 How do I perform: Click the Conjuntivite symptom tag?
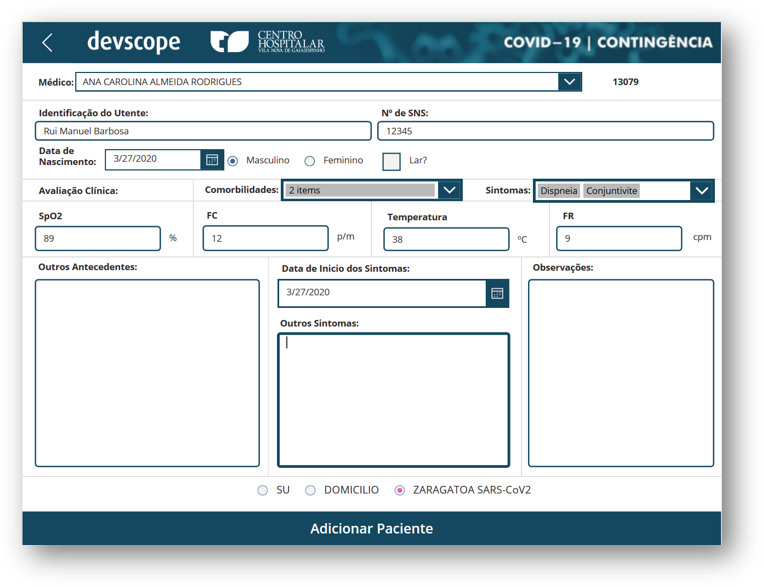(611, 190)
